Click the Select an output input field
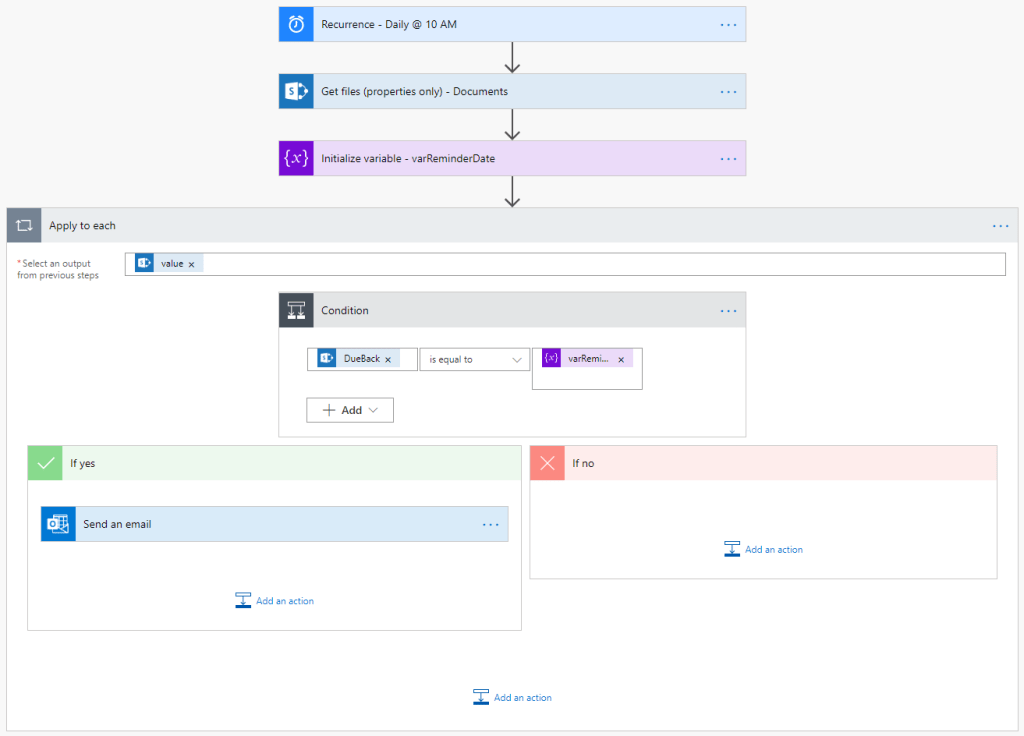This screenshot has height=736, width=1024. point(600,264)
